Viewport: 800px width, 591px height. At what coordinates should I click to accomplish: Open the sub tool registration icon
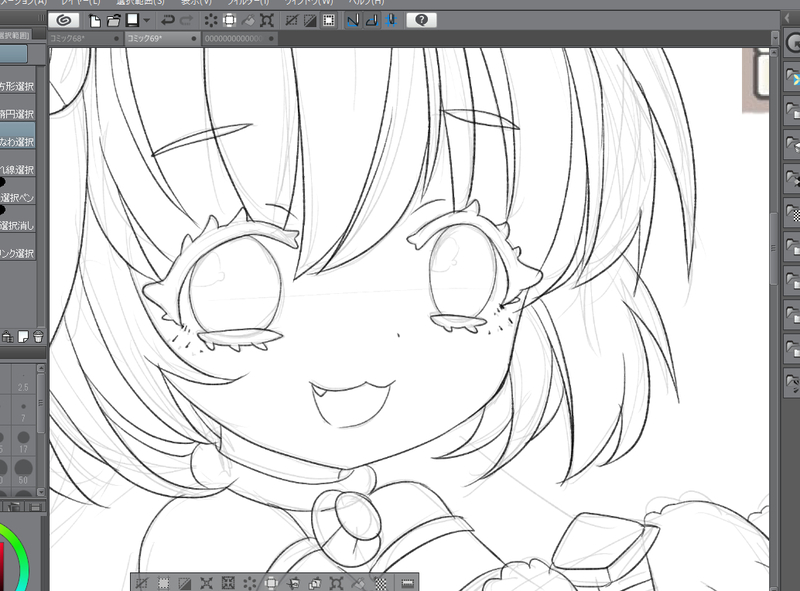coord(7,337)
